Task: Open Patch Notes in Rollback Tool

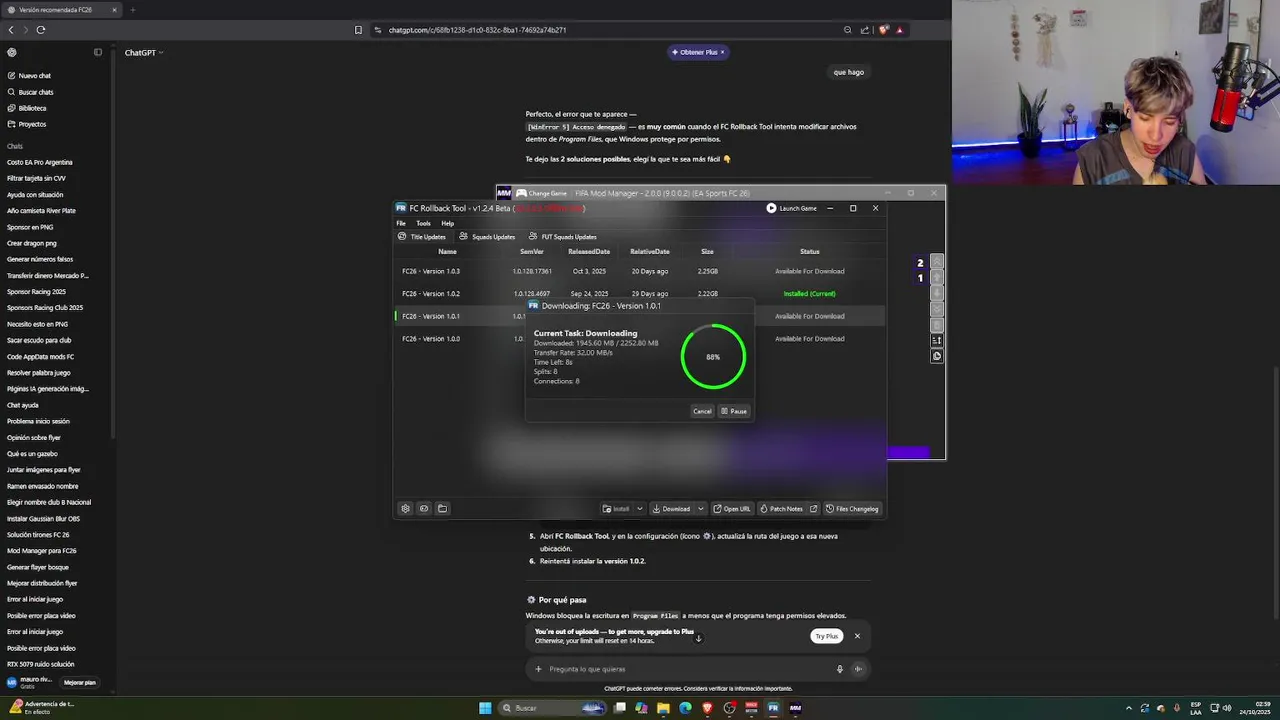Action: pyautogui.click(x=781, y=508)
